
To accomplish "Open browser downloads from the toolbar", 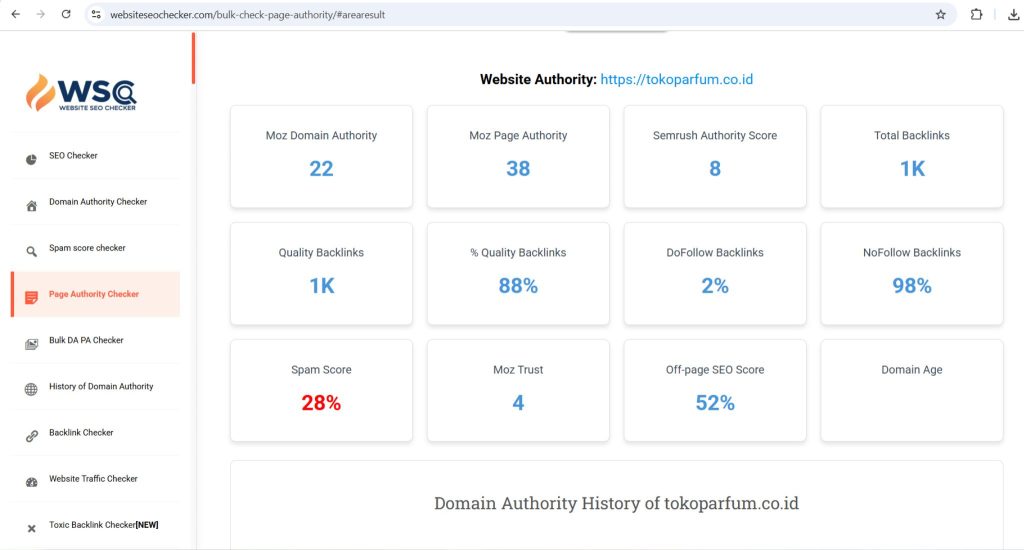I will 1012,15.
